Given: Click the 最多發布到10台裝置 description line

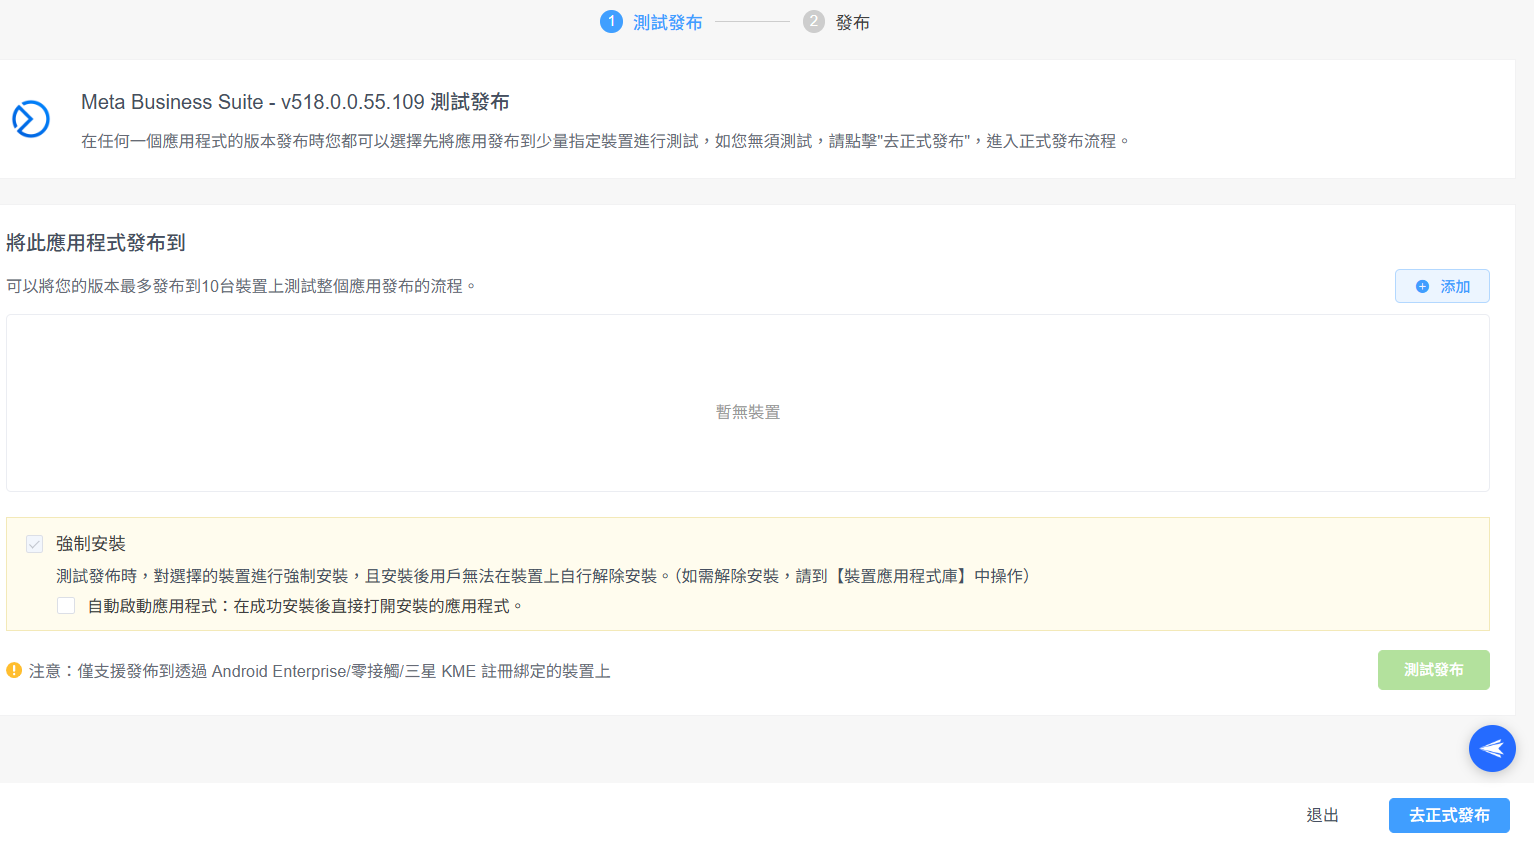Looking at the screenshot, I should pyautogui.click(x=241, y=286).
